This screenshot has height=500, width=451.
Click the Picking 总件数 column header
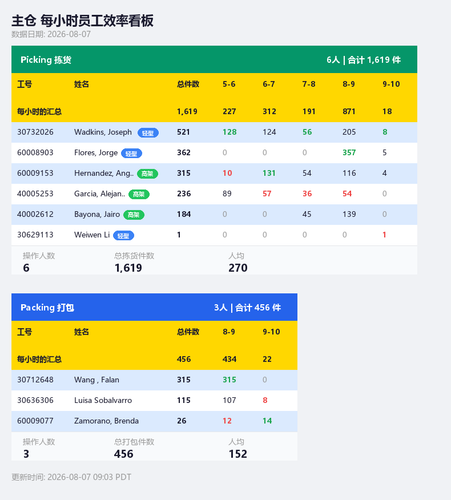(188, 84)
